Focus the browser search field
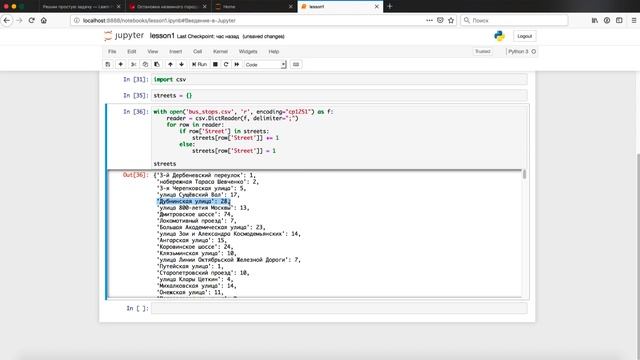640x360 pixels. click(x=514, y=20)
